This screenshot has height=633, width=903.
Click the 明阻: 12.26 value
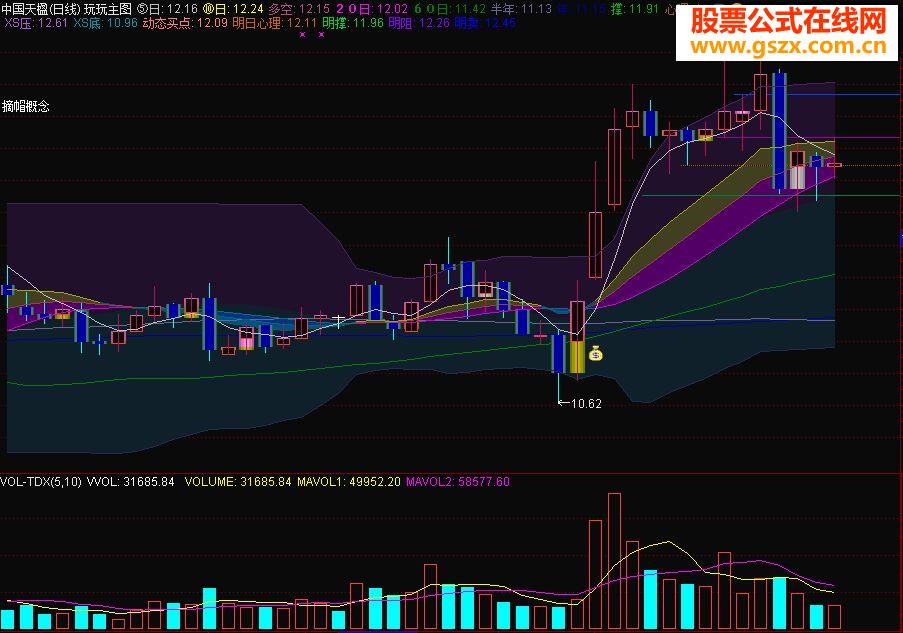pos(419,23)
